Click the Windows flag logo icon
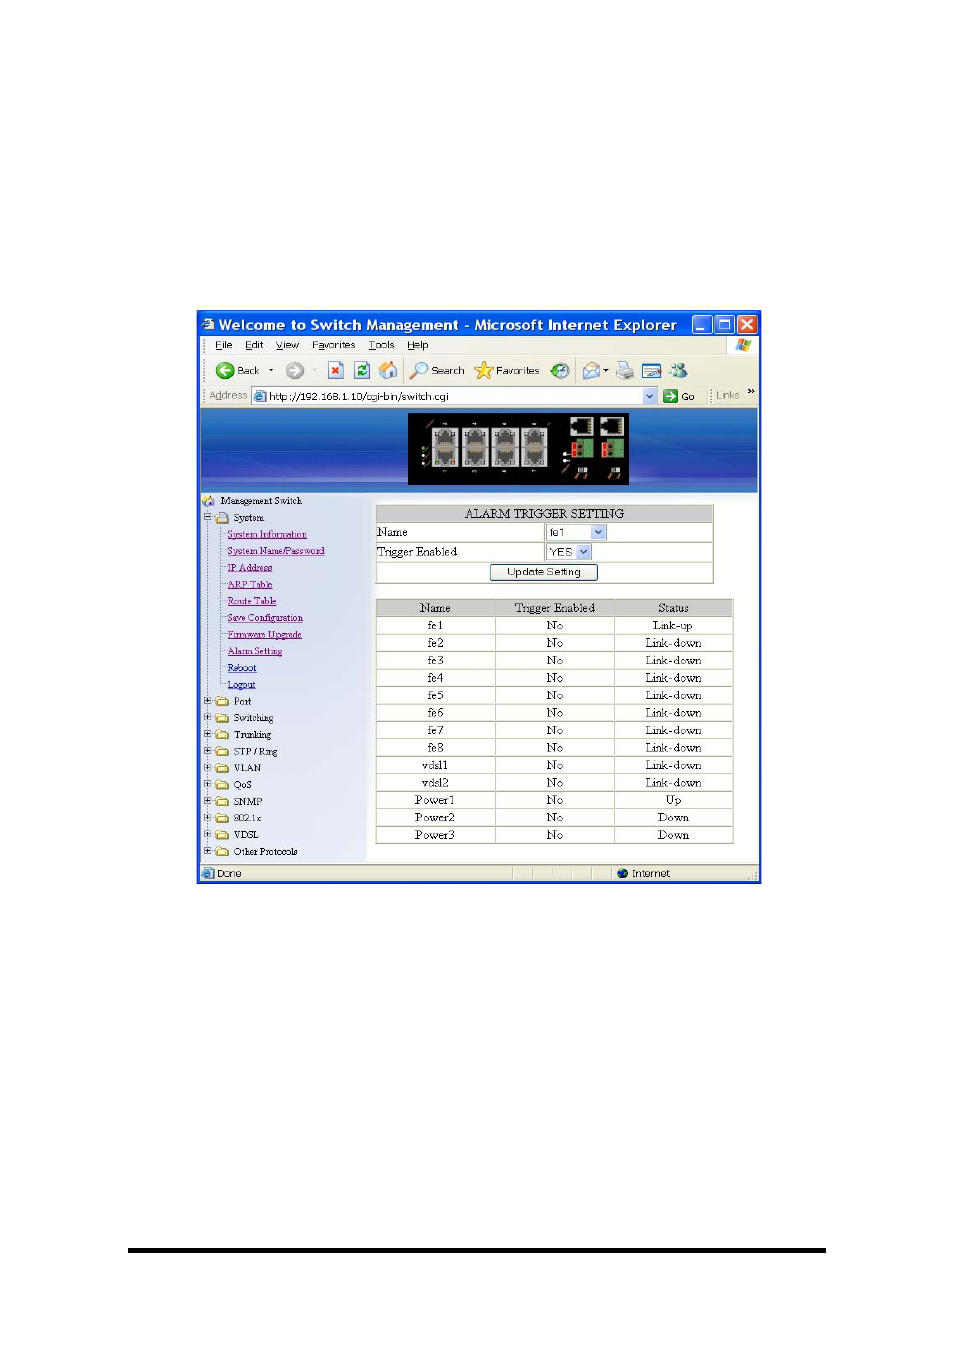This screenshot has width=954, height=1354. (743, 345)
